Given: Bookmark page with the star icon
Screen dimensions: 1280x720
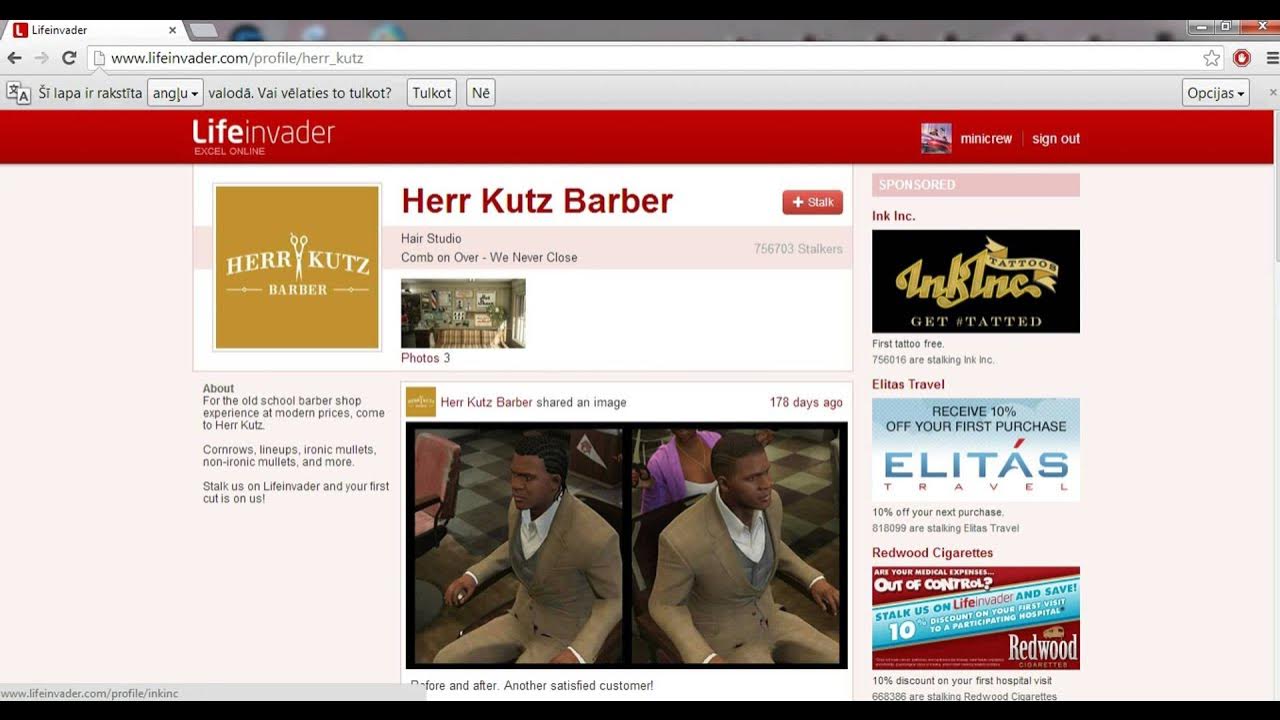Looking at the screenshot, I should 1212,58.
